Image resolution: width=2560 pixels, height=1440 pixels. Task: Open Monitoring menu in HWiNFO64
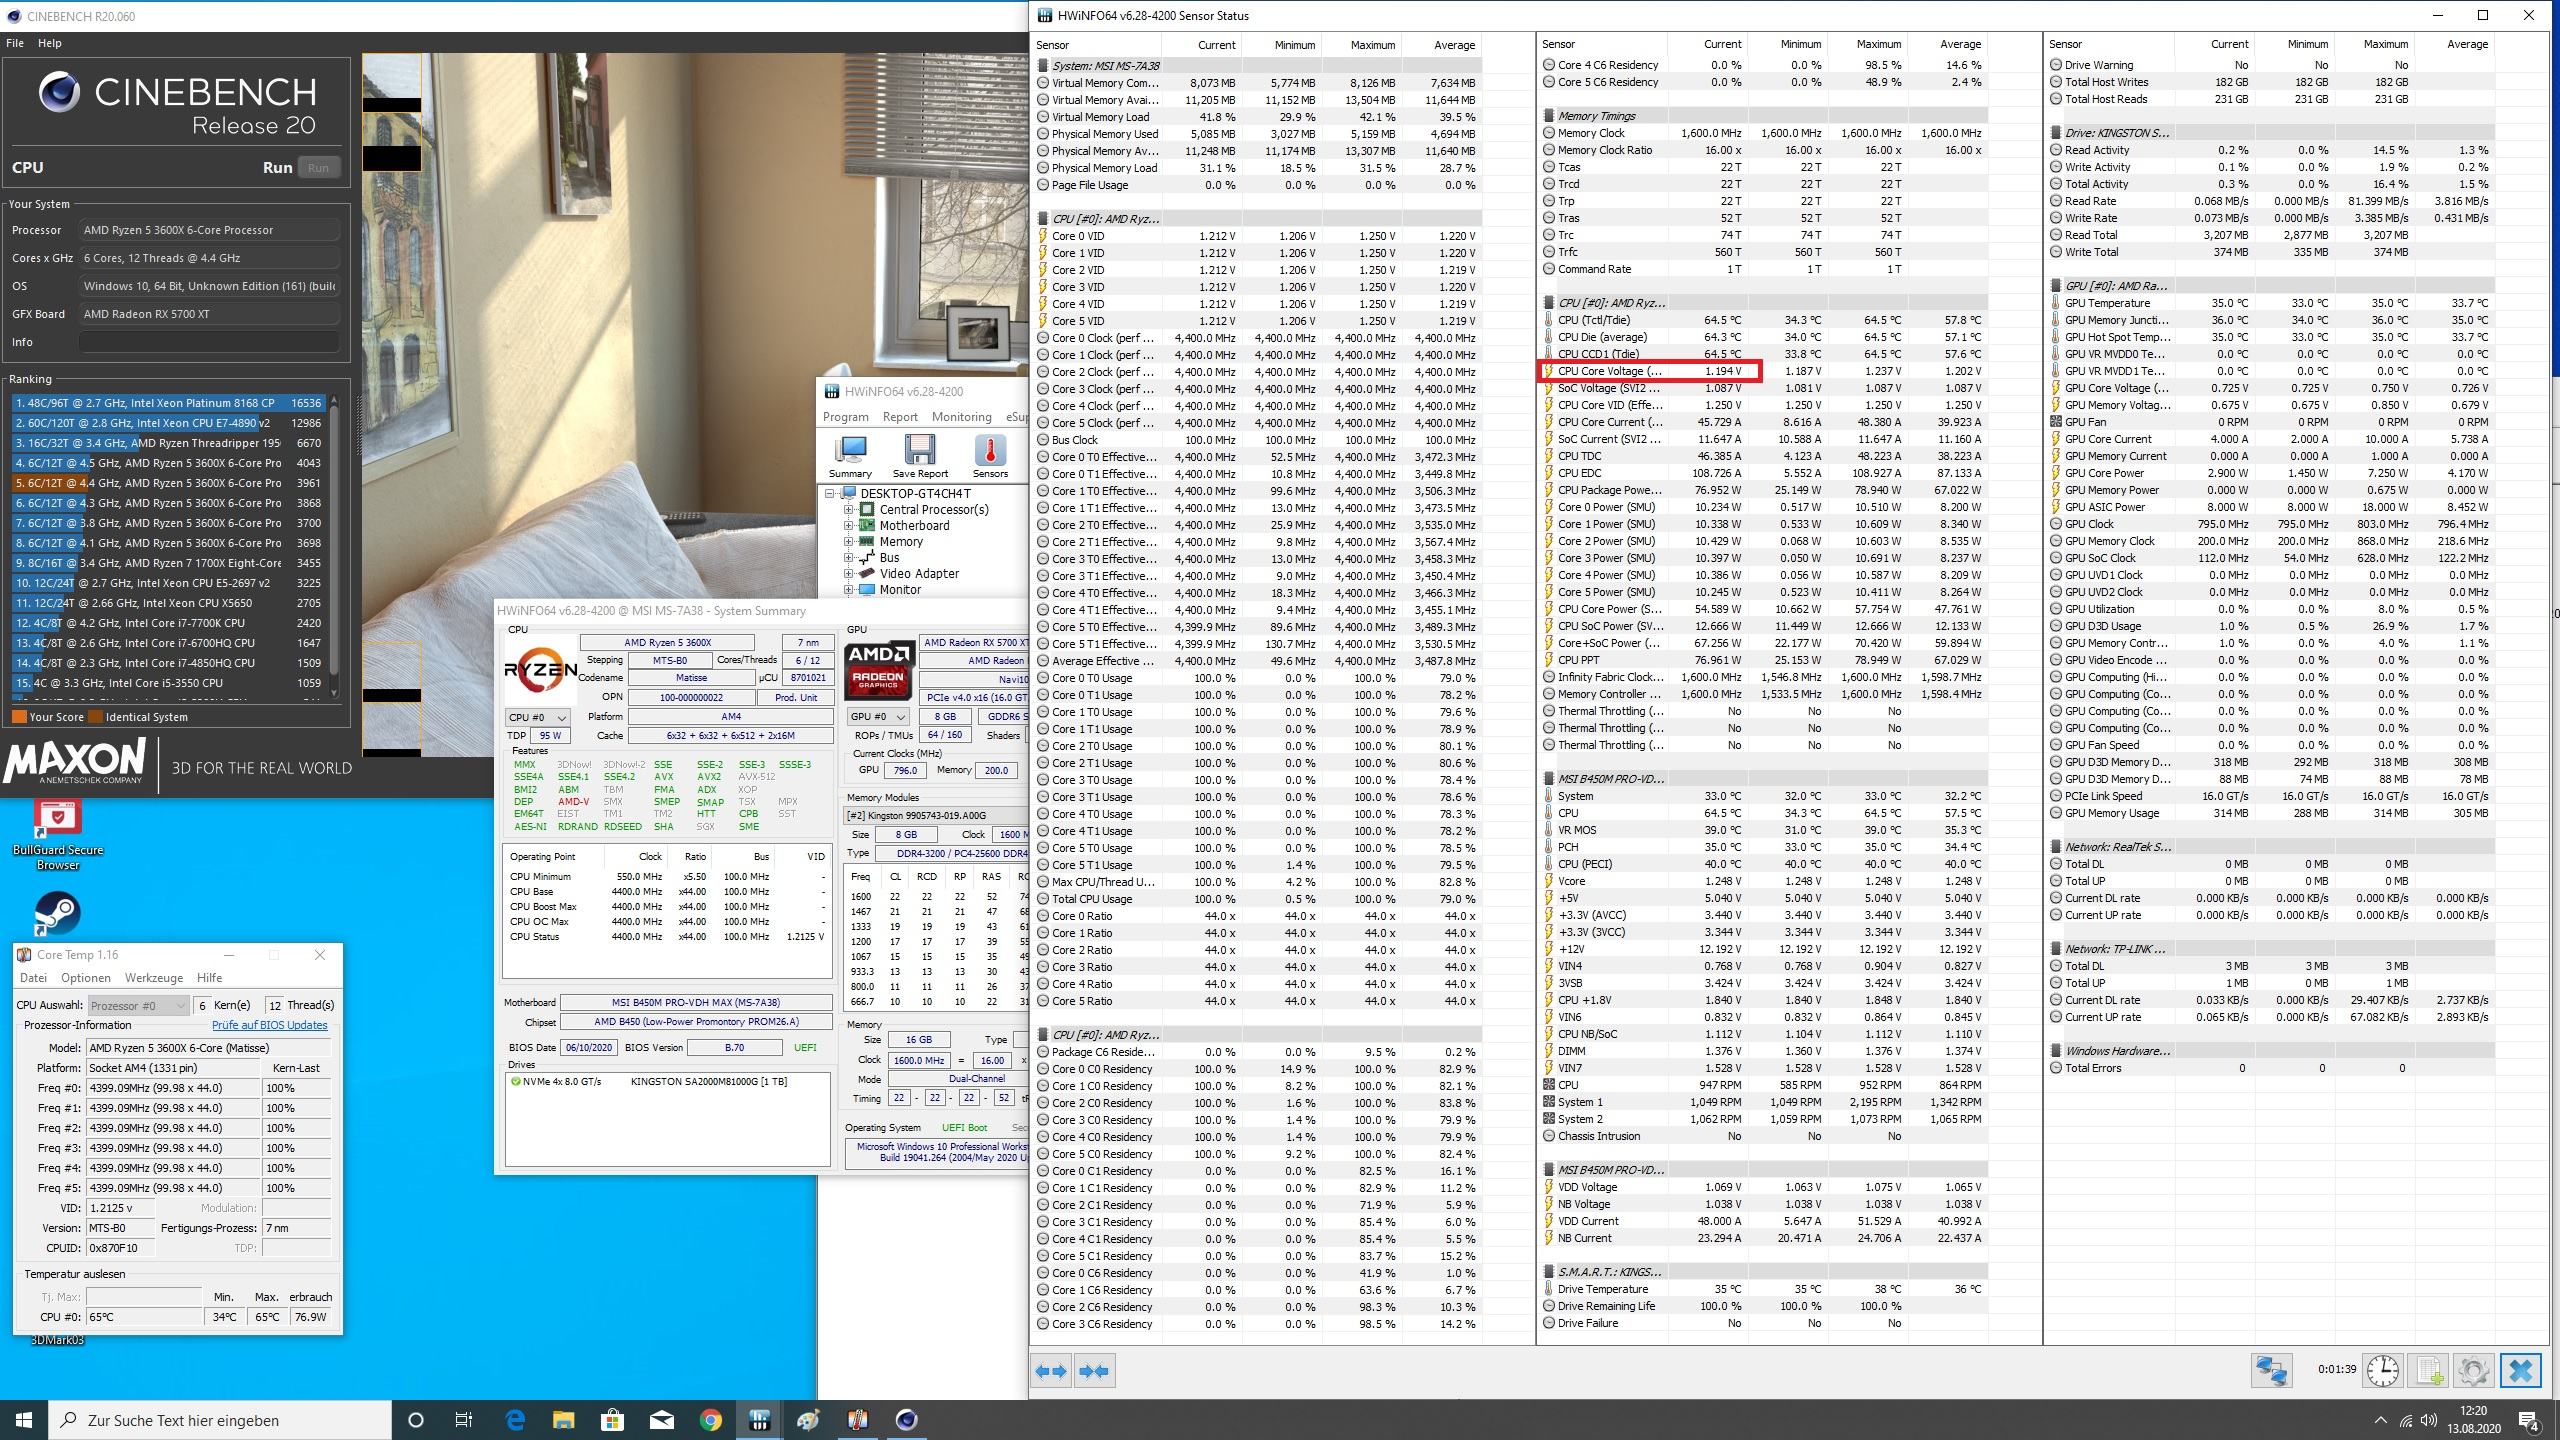tap(961, 417)
